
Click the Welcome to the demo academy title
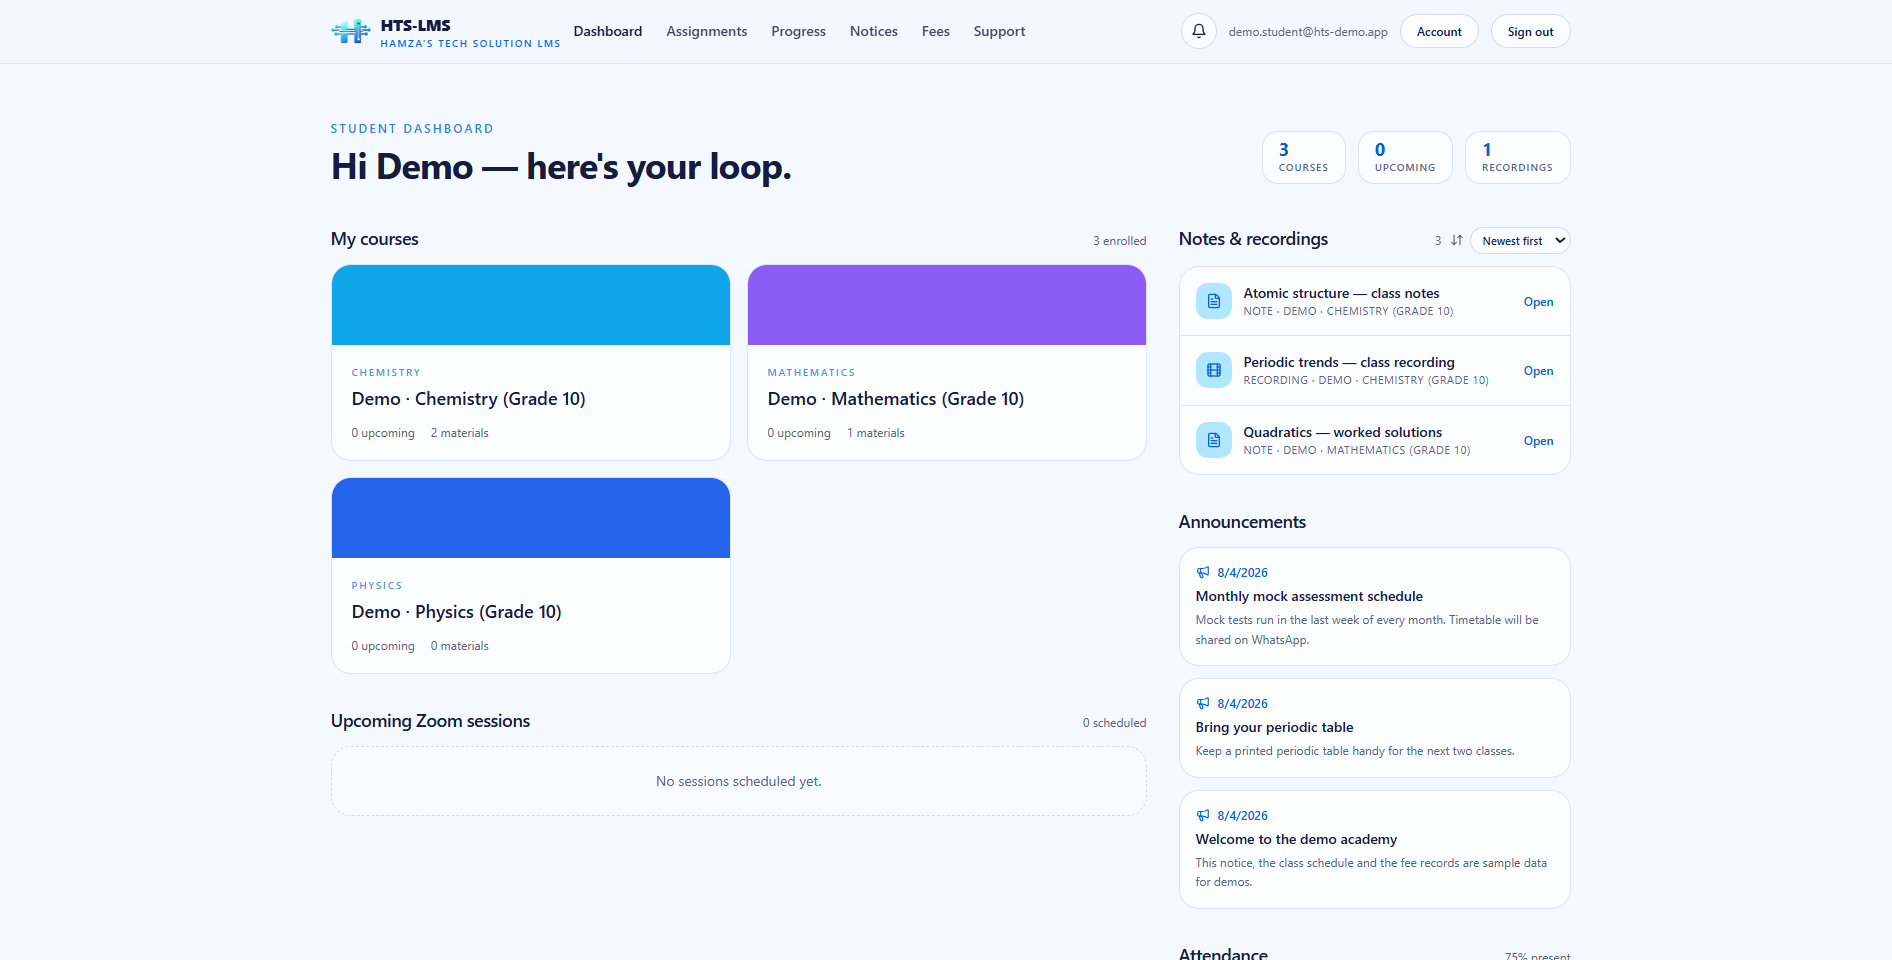point(1296,839)
